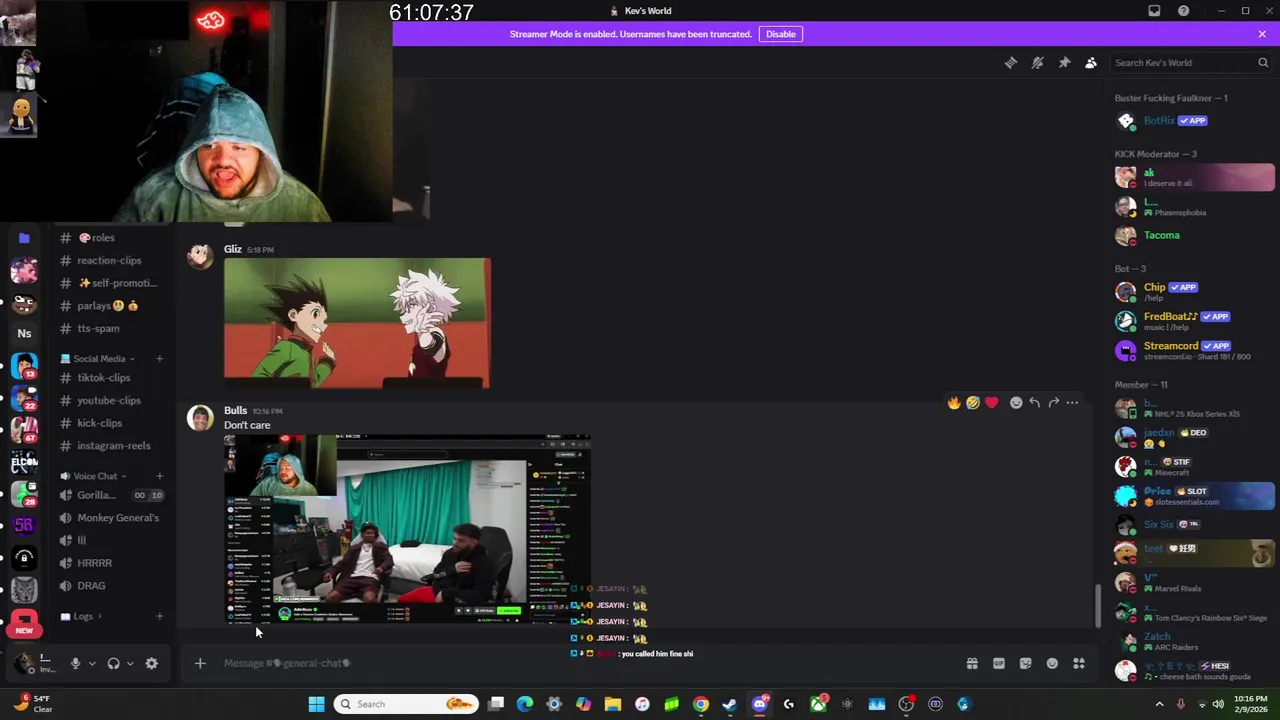The height and width of the screenshot is (720, 1280).
Task: Search Kev's World field
Action: coord(1191,62)
